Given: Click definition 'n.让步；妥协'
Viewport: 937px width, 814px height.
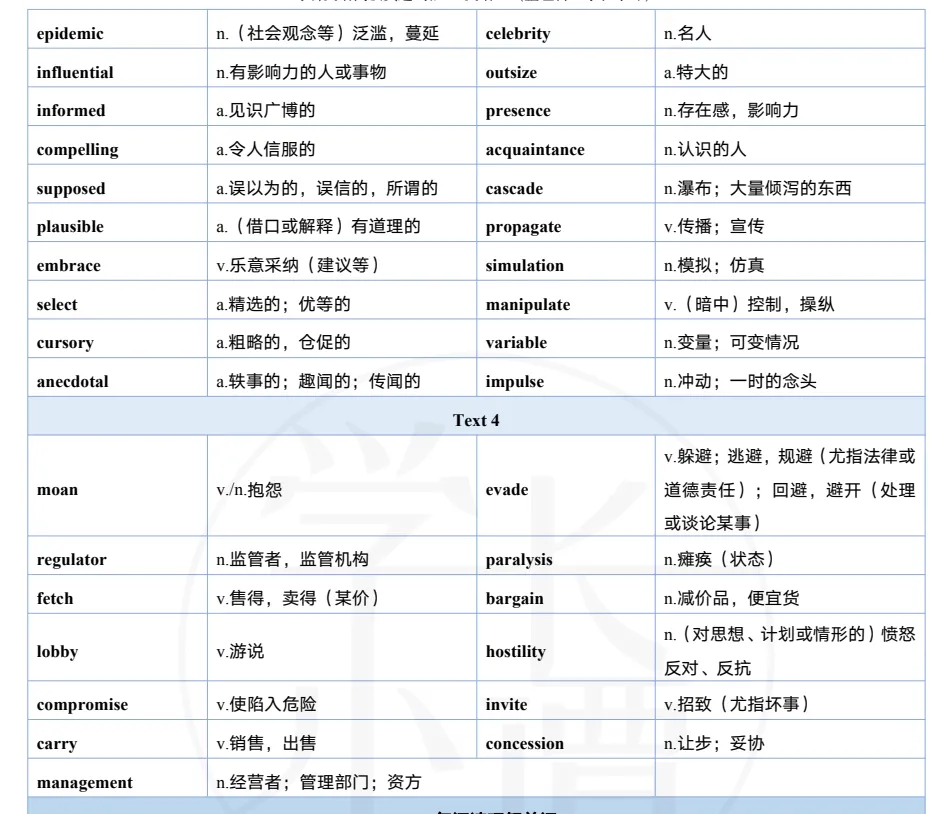Looking at the screenshot, I should tap(714, 743).
